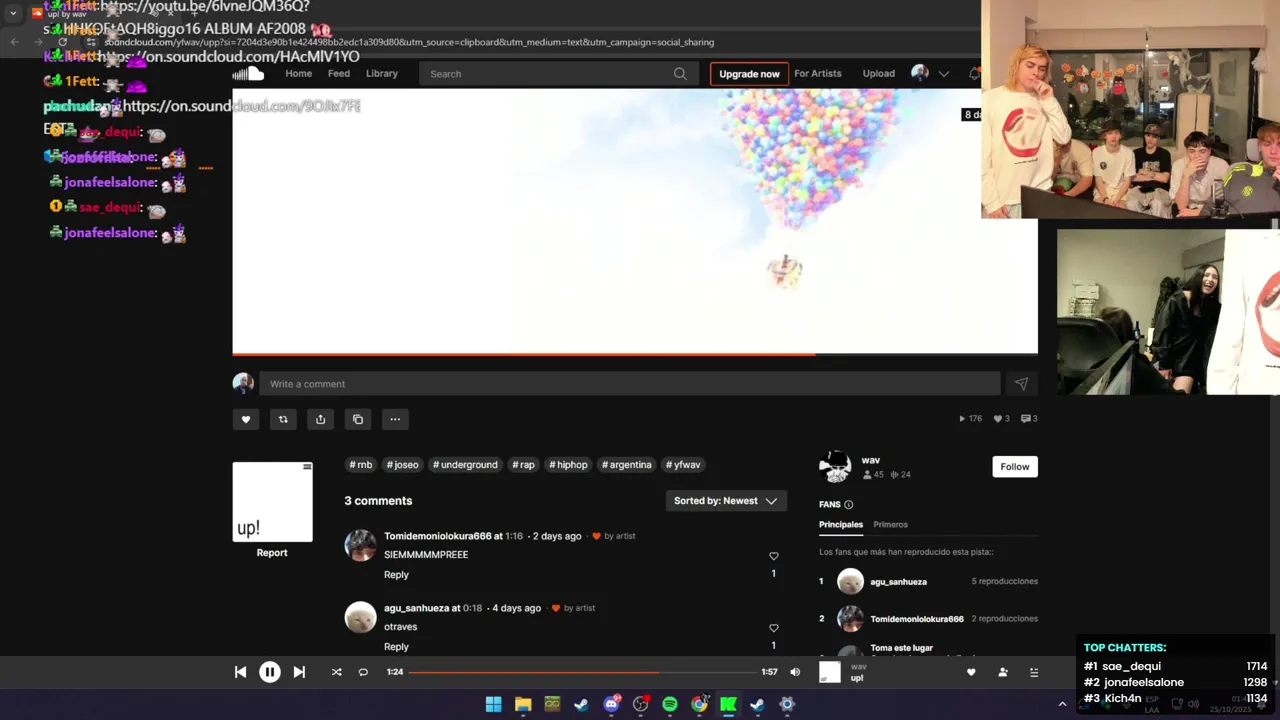
Task: Toggle shuffle in player bar
Action: (336, 672)
